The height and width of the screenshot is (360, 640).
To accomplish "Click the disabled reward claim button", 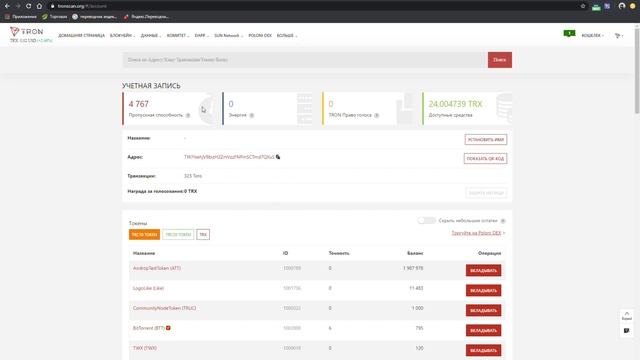I will (x=486, y=193).
